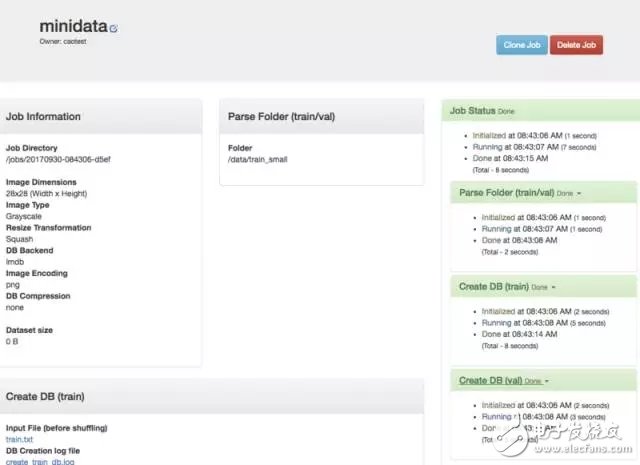Screen dimensions: 640x465
Task: Click the Create DB (train) status heading
Action: [x=494, y=286]
